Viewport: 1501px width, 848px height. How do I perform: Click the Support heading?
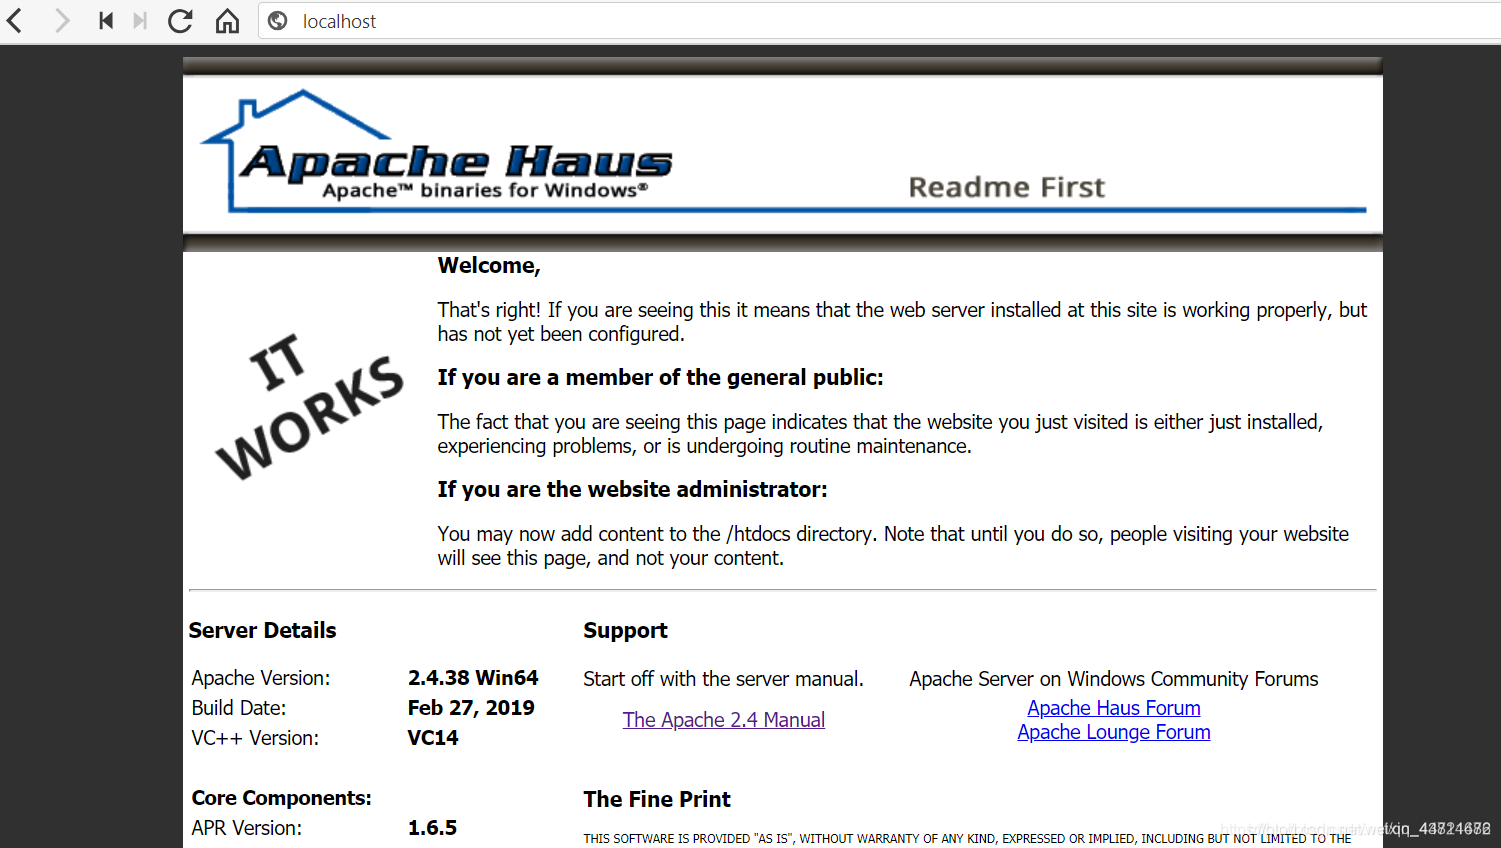[625, 631]
